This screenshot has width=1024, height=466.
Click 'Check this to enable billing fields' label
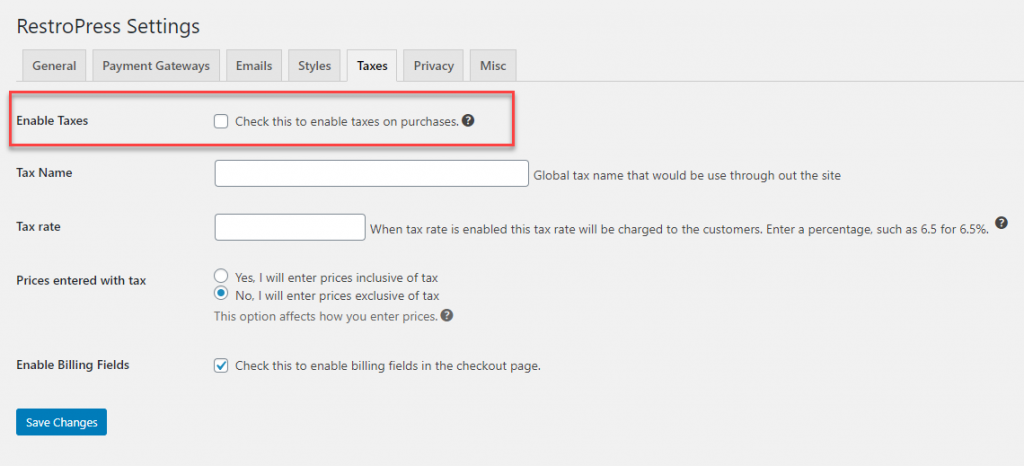[388, 366]
